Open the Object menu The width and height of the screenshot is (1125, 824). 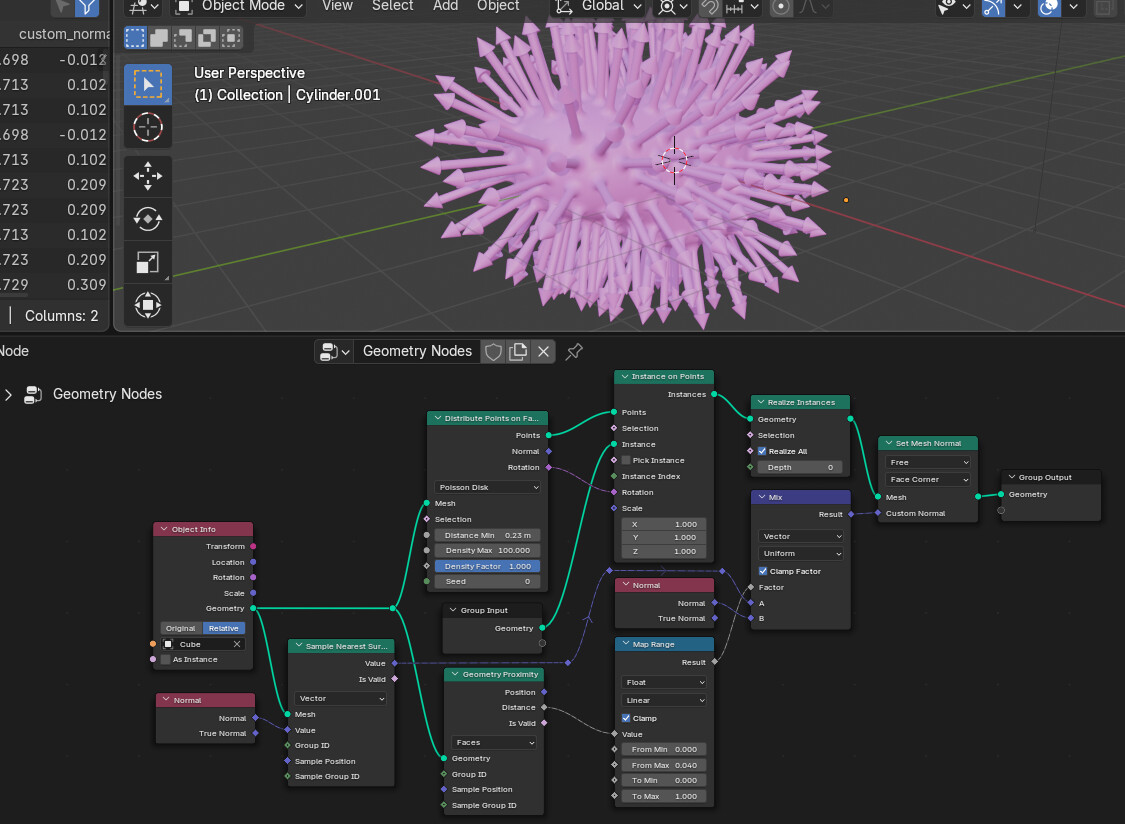click(x=498, y=6)
